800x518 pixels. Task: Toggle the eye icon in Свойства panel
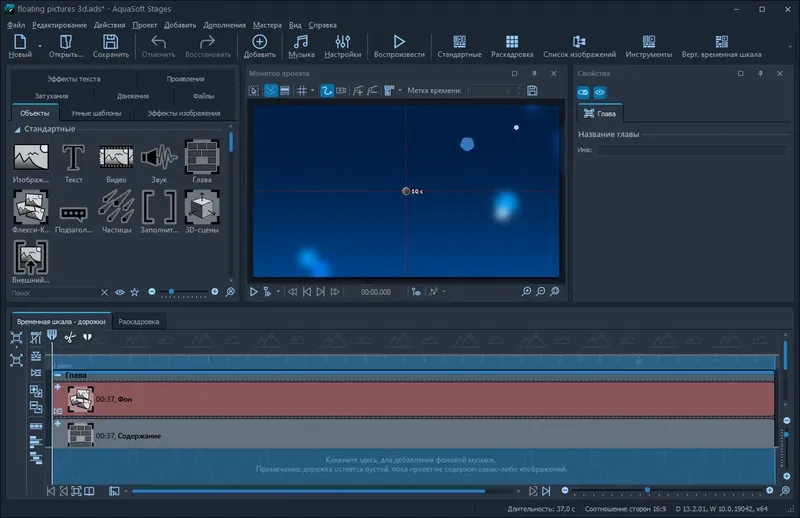coord(600,92)
